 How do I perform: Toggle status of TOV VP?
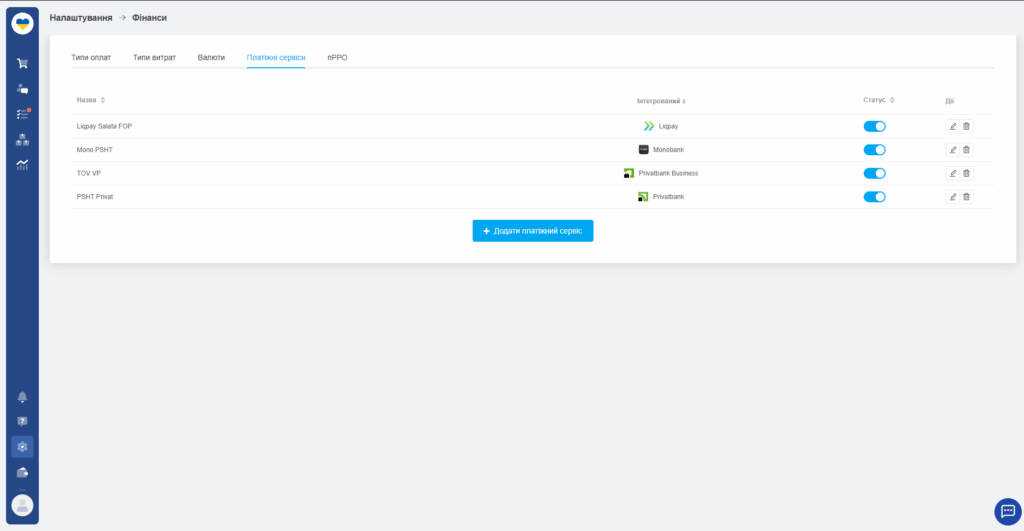tap(874, 174)
